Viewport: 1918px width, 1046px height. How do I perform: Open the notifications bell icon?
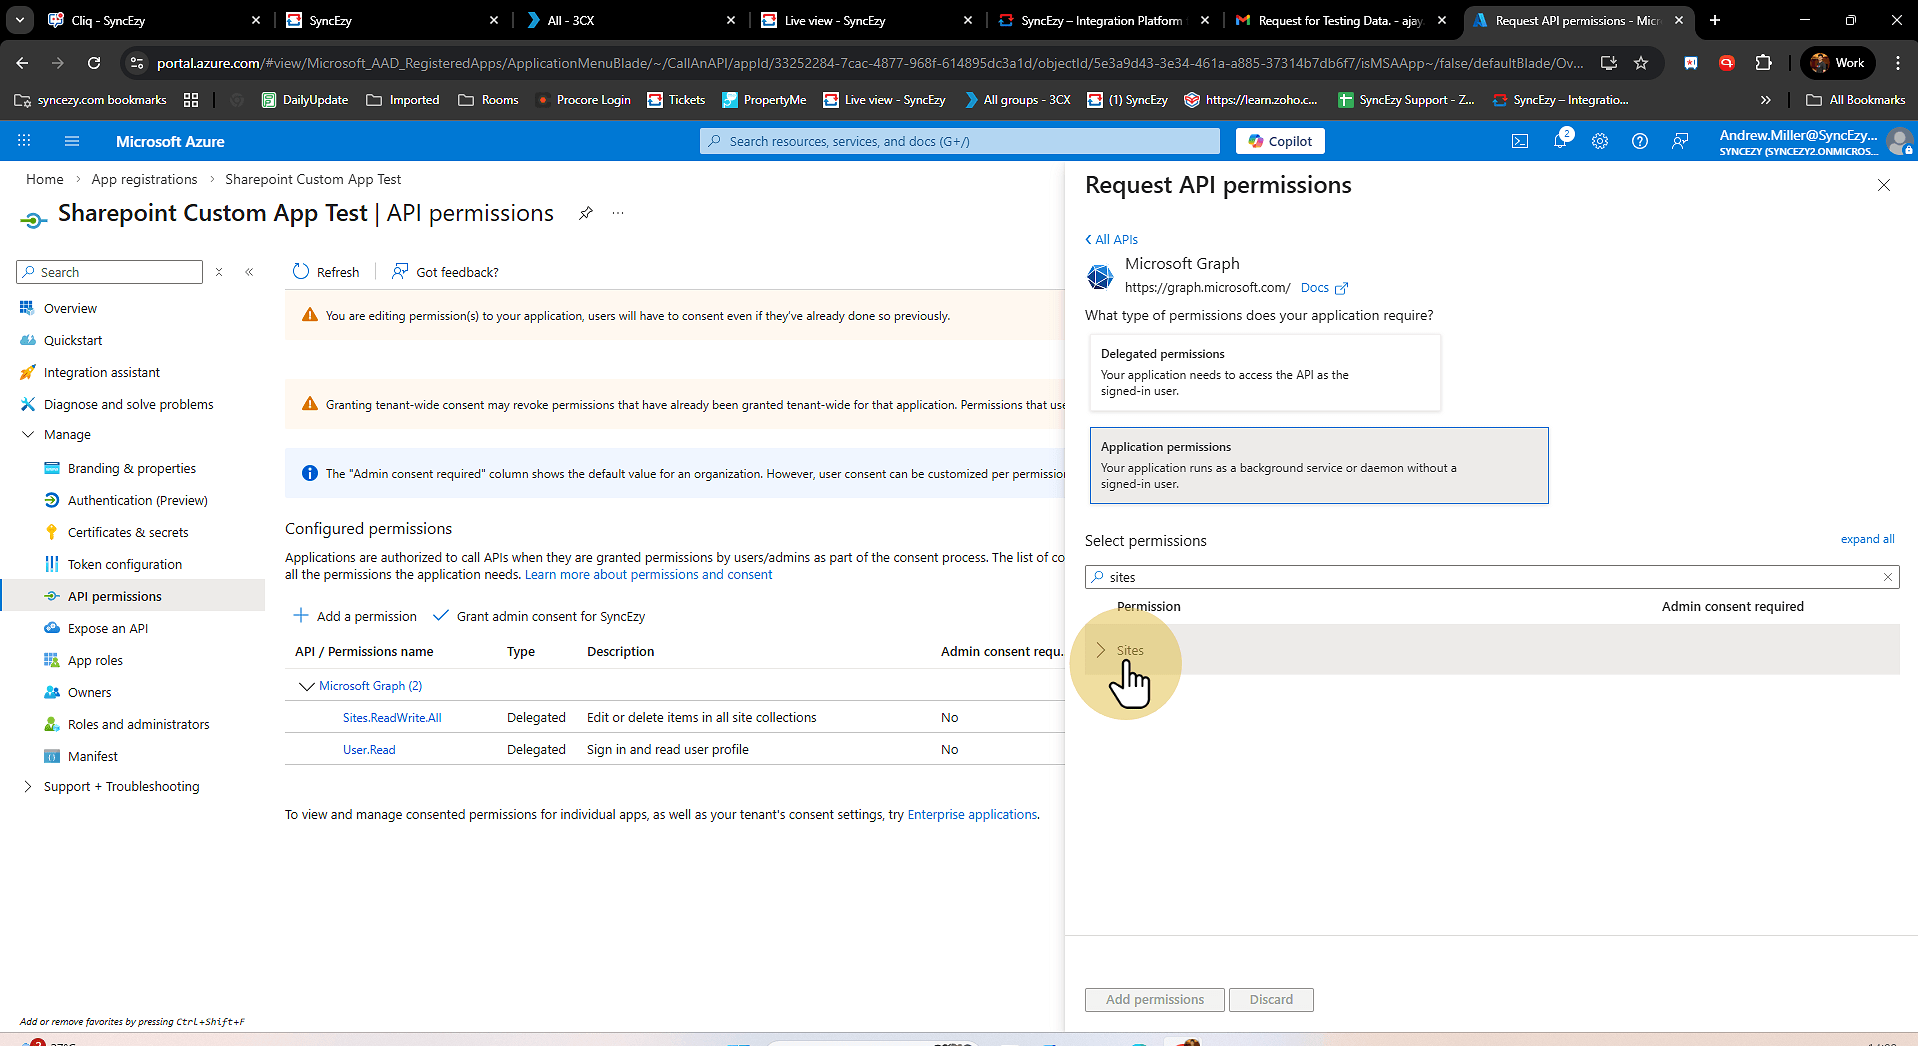tap(1560, 141)
